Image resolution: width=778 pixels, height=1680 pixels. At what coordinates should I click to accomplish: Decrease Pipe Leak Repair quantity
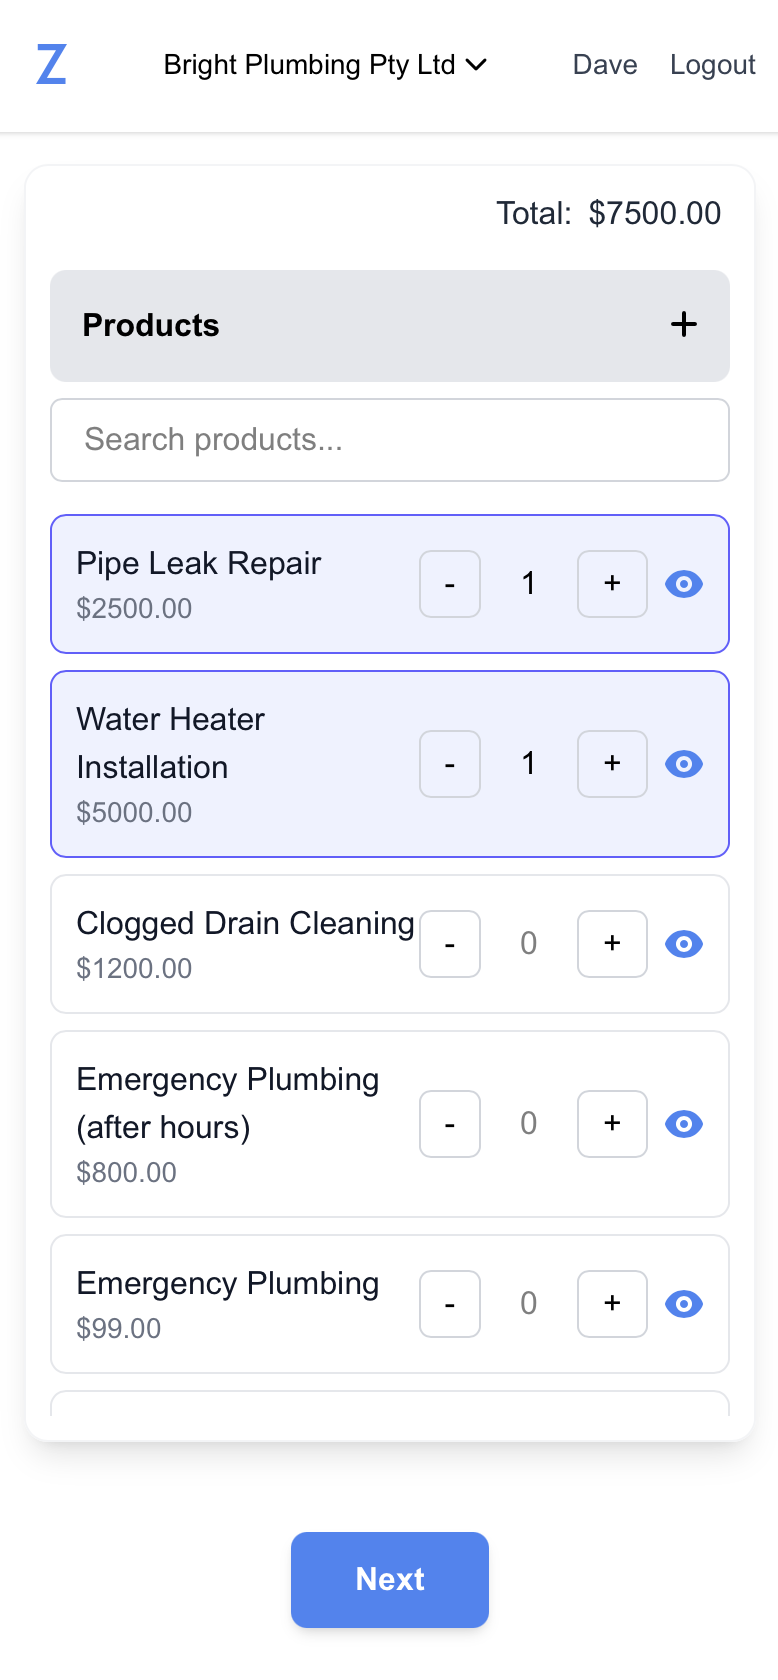[x=450, y=584]
